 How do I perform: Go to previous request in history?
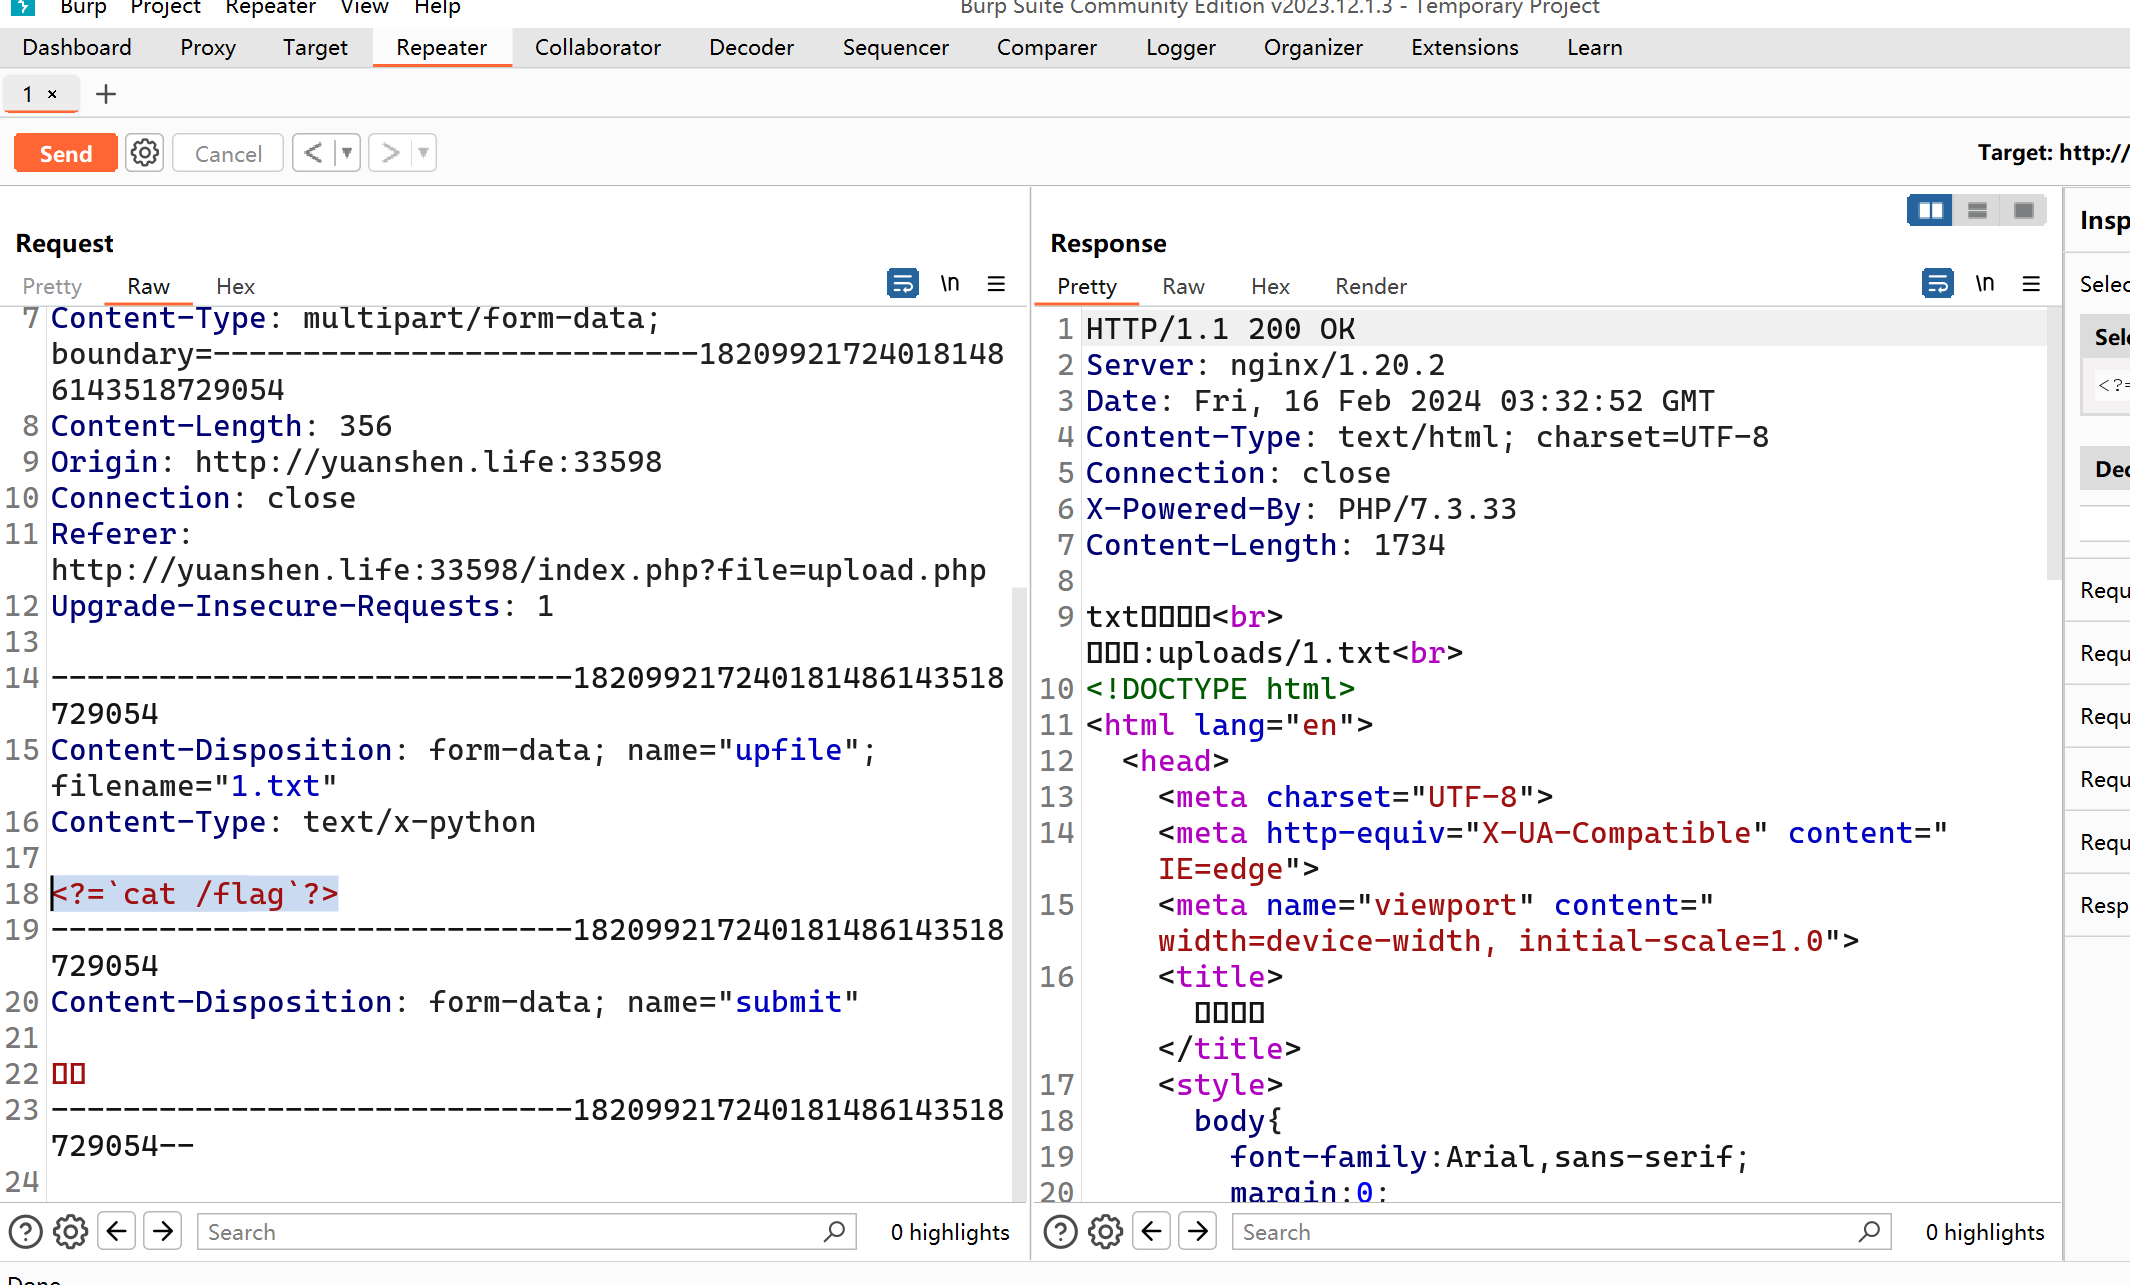313,153
